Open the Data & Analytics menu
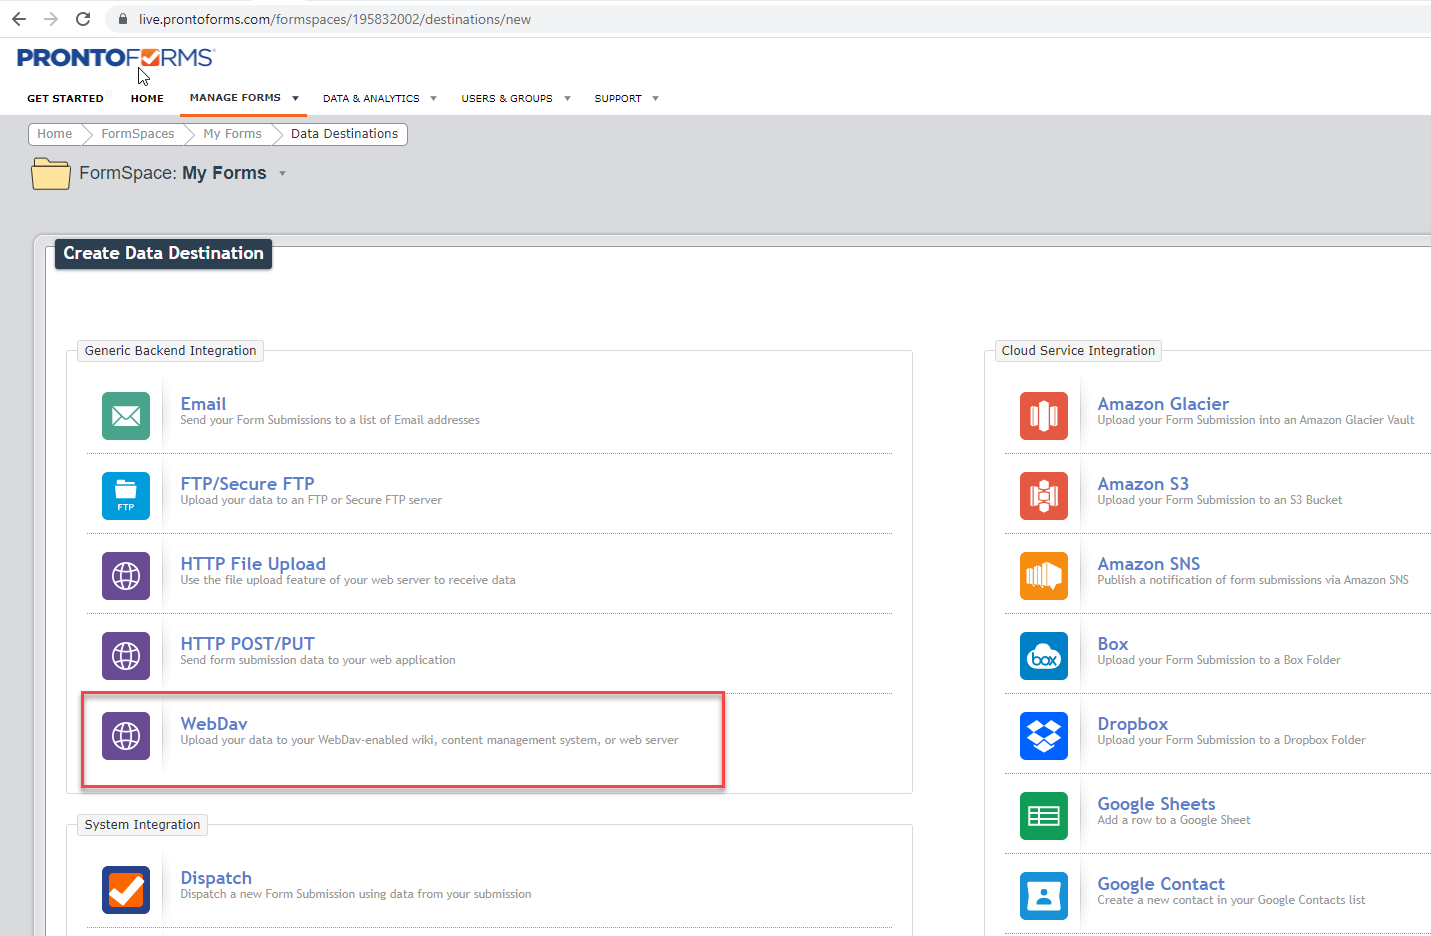Viewport: 1431px width, 936px height. 371,99
